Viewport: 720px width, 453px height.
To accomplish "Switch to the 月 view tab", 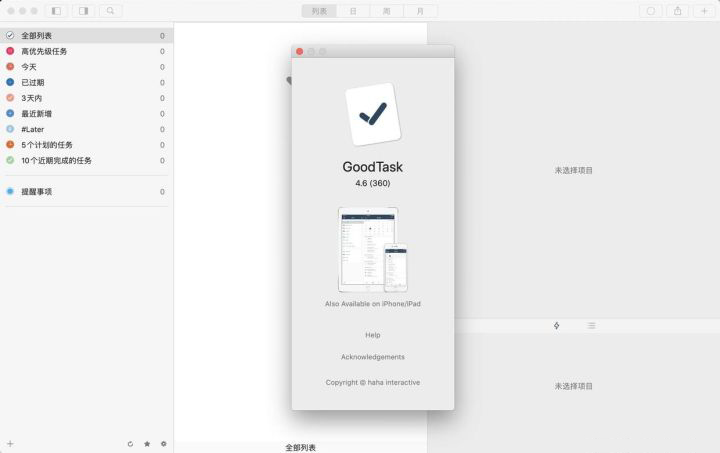I will (x=420, y=11).
